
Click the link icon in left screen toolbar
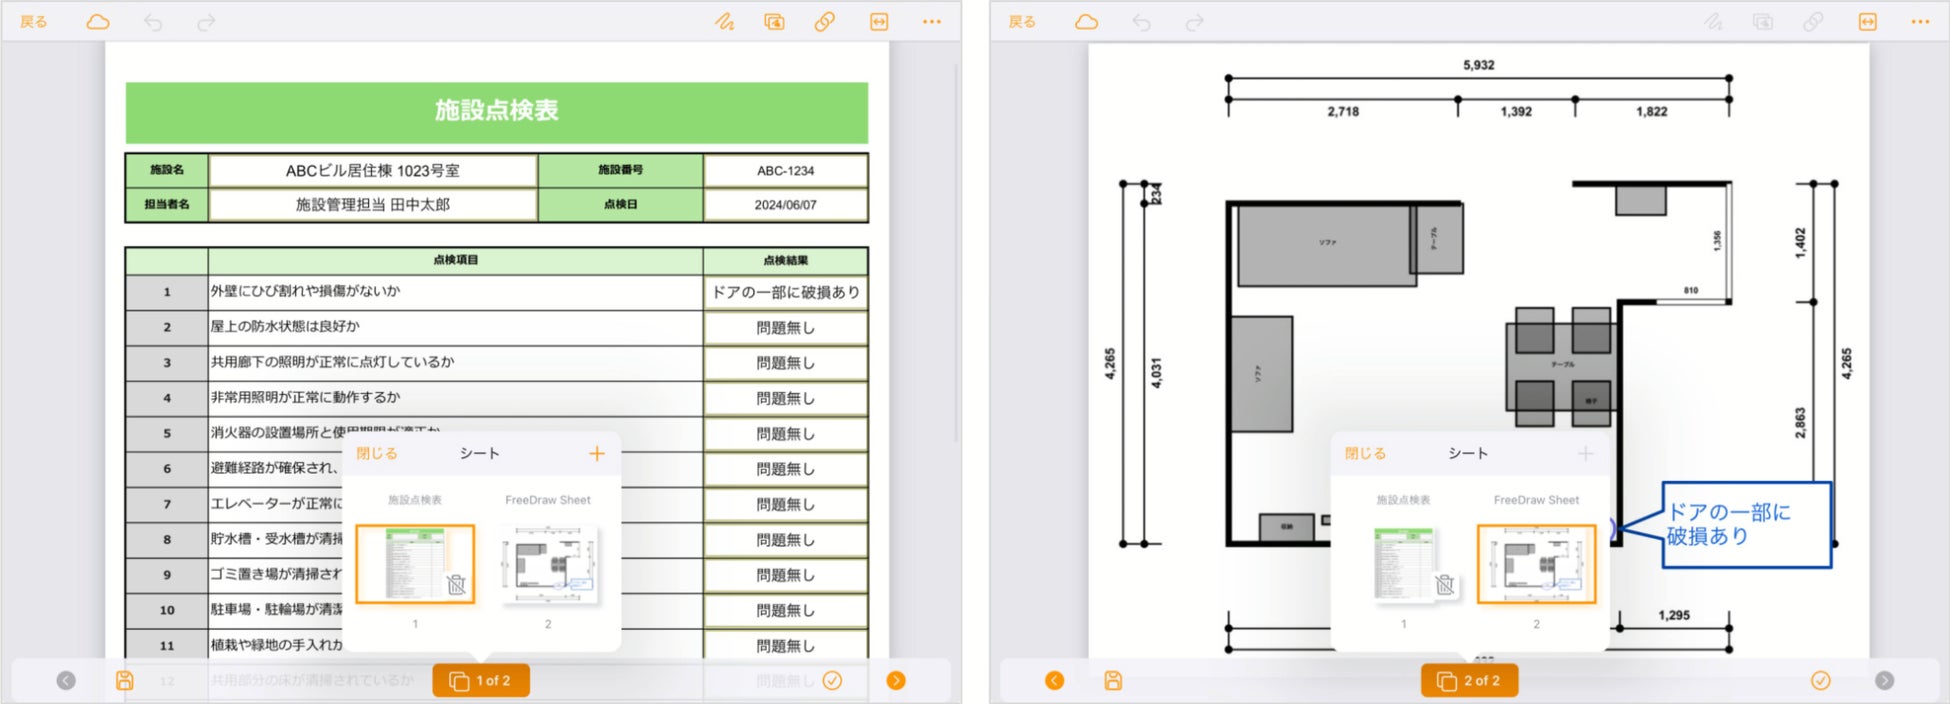click(x=825, y=22)
